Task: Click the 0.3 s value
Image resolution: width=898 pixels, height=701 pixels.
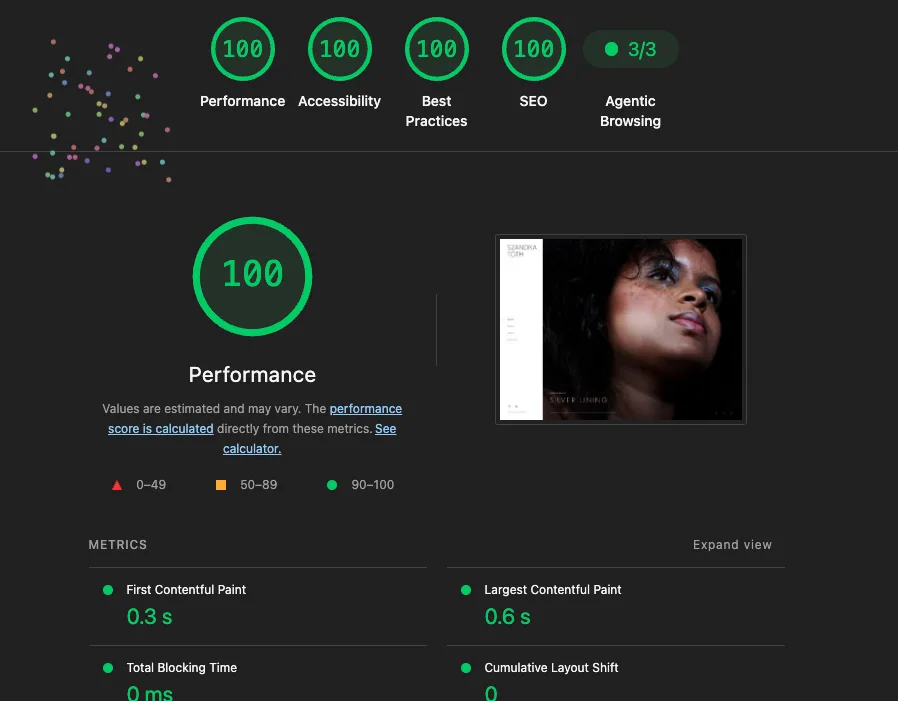Action: tap(149, 617)
